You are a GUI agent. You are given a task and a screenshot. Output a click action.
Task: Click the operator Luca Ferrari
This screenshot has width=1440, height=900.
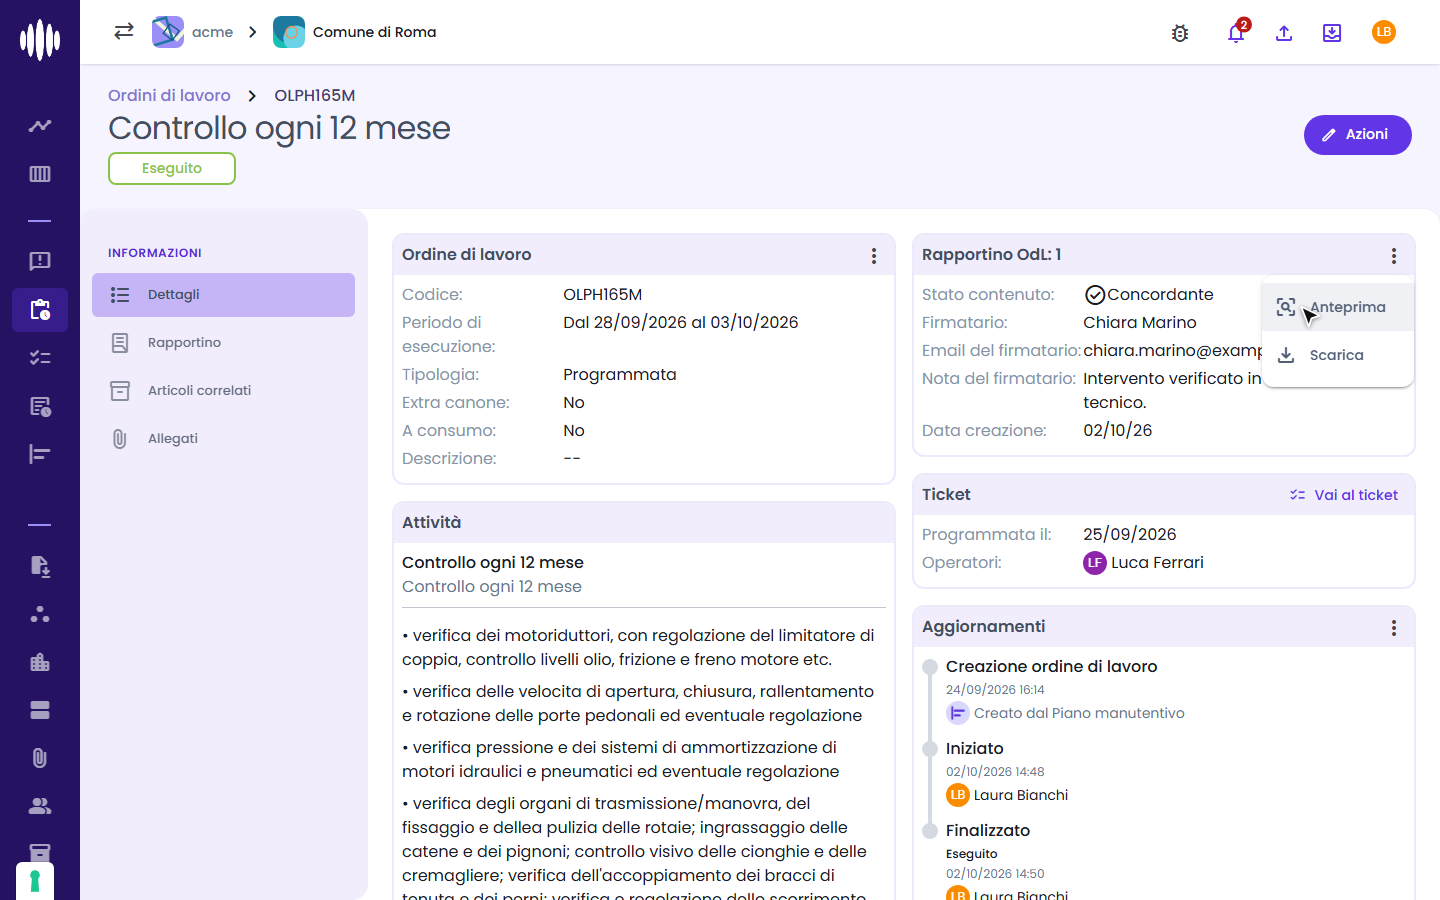1144,562
